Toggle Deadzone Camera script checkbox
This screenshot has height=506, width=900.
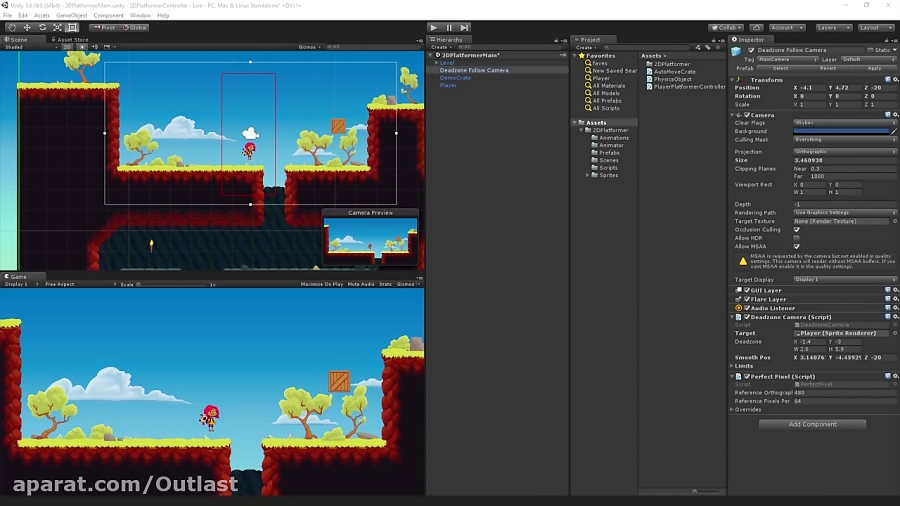click(747, 317)
